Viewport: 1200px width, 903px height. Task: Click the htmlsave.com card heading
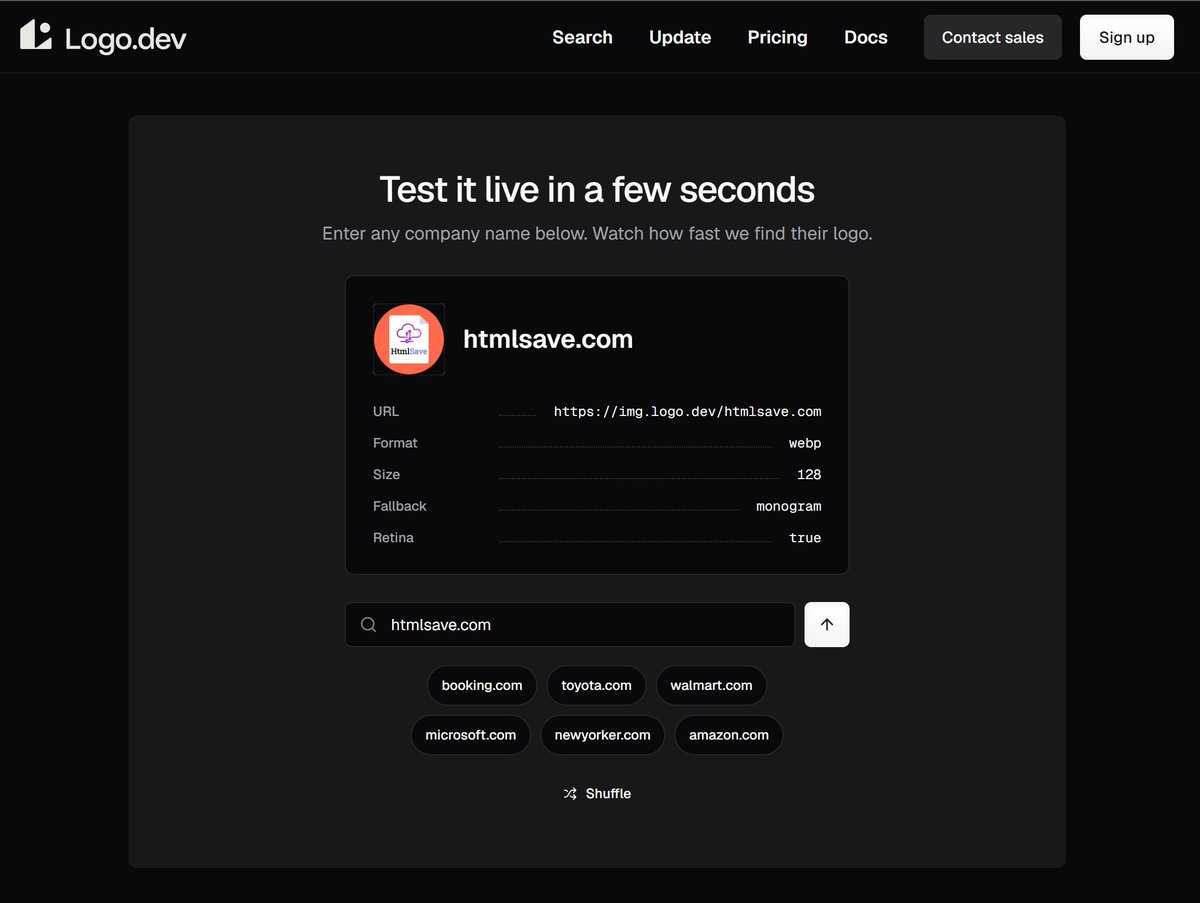tap(548, 339)
